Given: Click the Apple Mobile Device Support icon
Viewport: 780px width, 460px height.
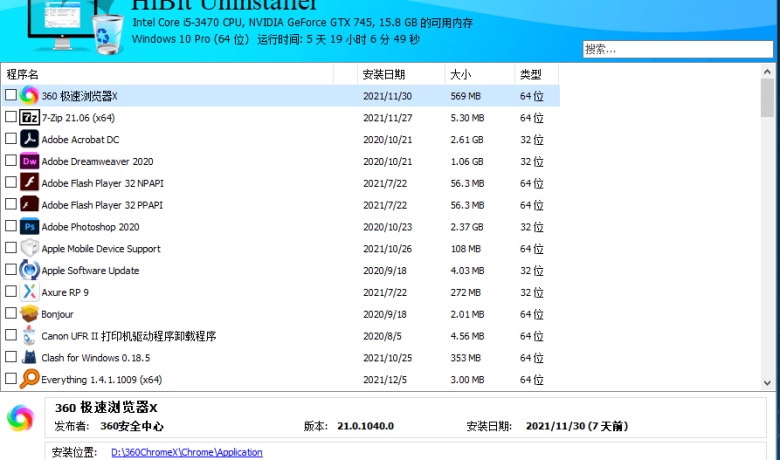Looking at the screenshot, I should pos(29,248).
